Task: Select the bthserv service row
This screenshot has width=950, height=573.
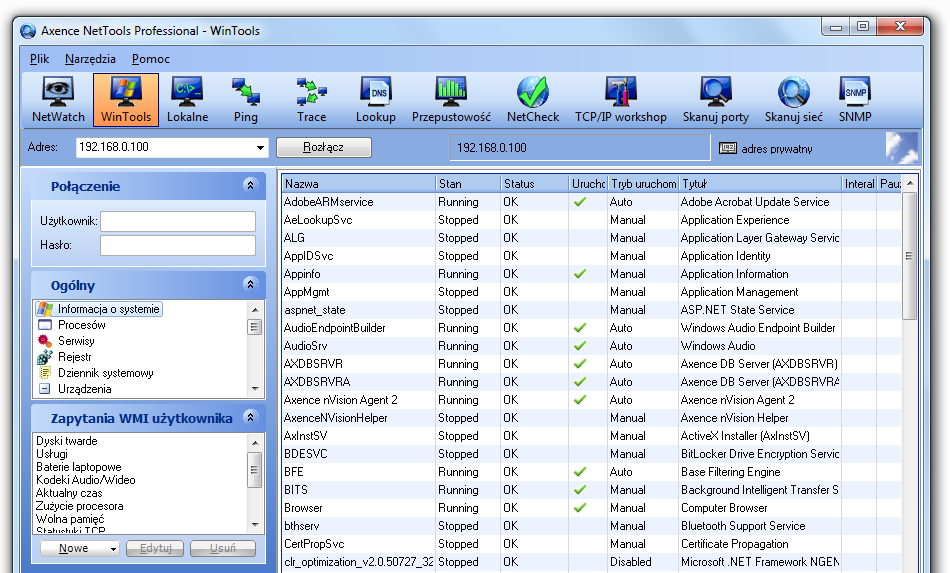Action: click(x=592, y=526)
